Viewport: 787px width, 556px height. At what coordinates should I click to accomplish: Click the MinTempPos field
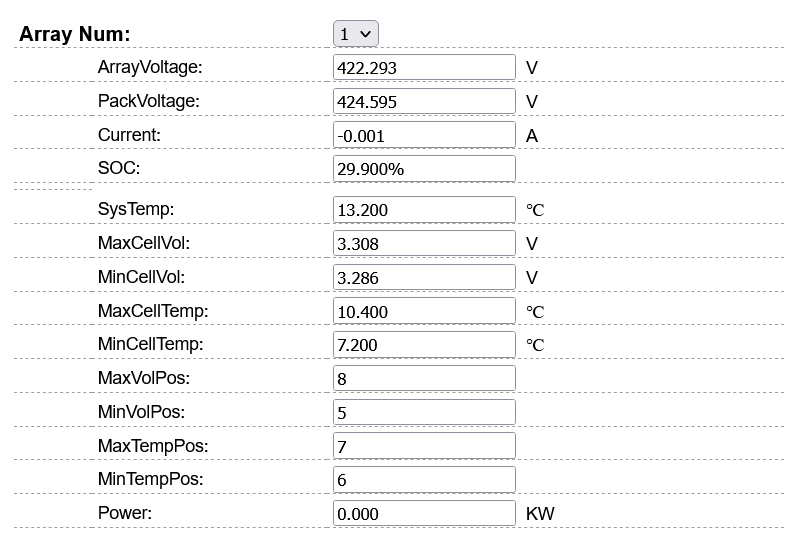point(424,480)
